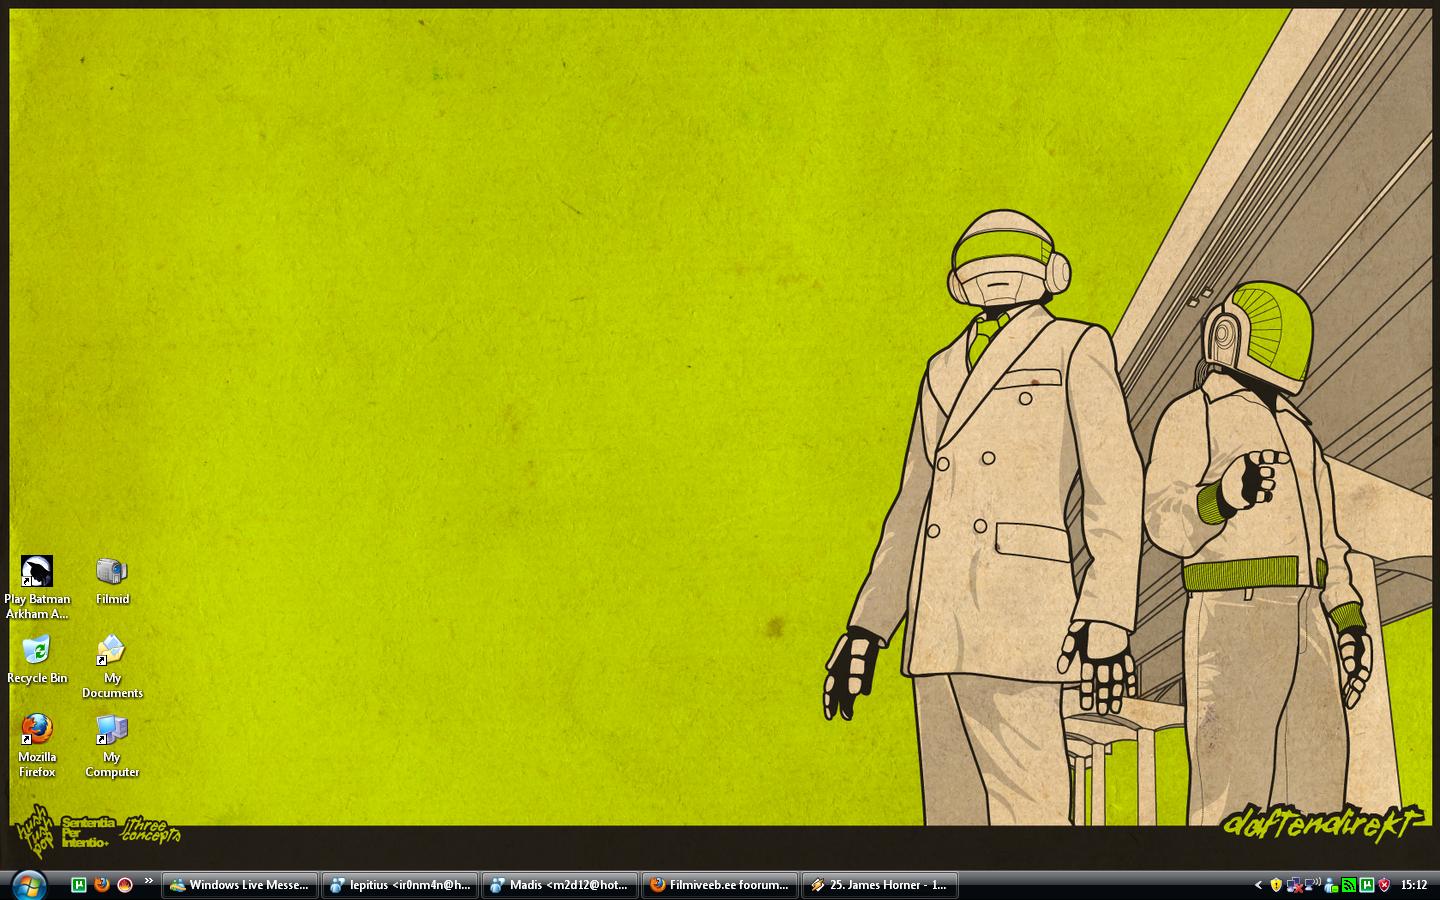Click the 15:12 taskbar clock
The width and height of the screenshot is (1440, 900).
click(1414, 885)
